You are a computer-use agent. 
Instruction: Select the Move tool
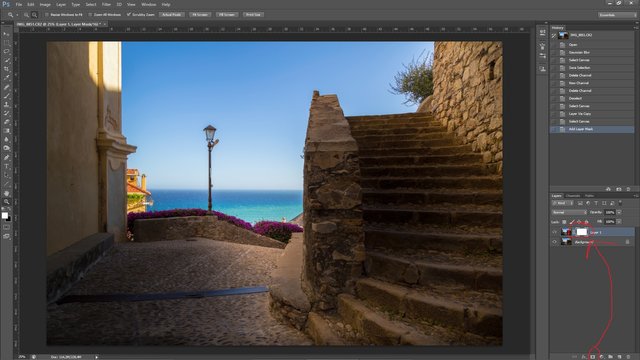coord(6,34)
